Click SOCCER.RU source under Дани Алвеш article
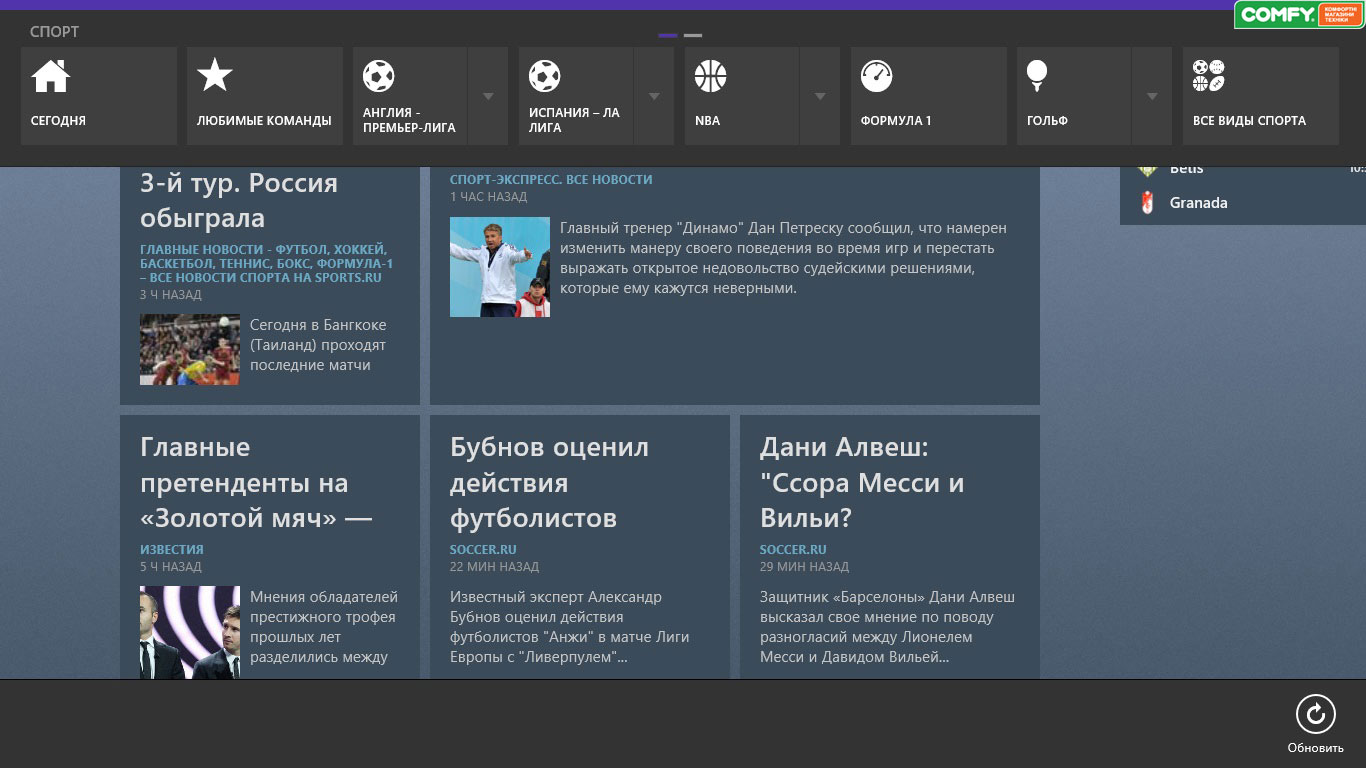This screenshot has width=1366, height=768. 793,549
